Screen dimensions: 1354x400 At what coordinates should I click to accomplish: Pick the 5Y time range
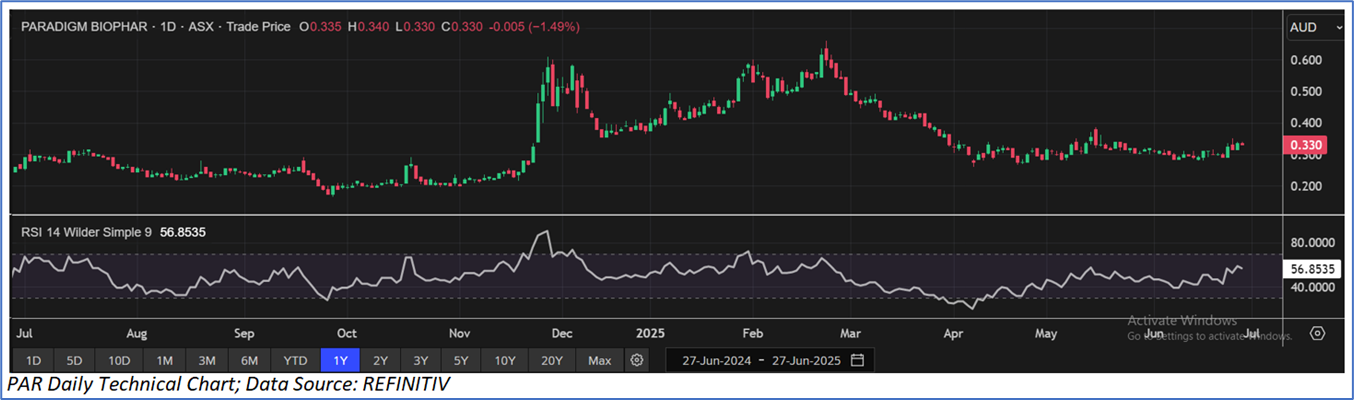(x=459, y=360)
